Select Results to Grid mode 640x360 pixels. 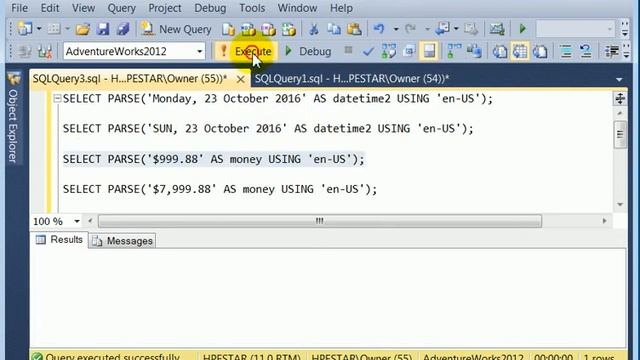[x=520, y=51]
